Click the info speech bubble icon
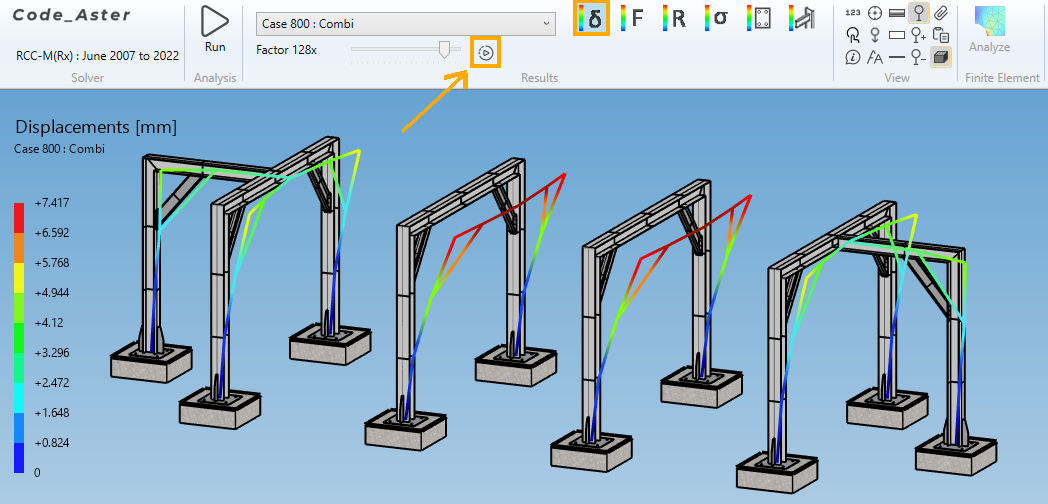Image resolution: width=1048 pixels, height=504 pixels. 853,57
